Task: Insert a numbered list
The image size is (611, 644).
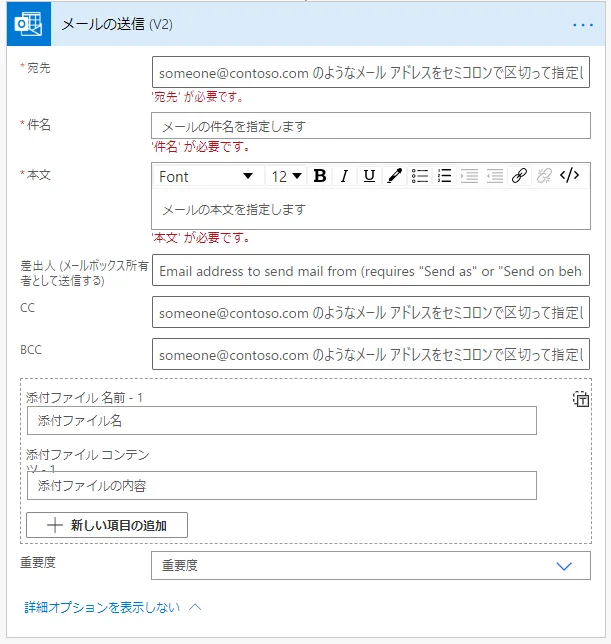Action: [x=444, y=176]
